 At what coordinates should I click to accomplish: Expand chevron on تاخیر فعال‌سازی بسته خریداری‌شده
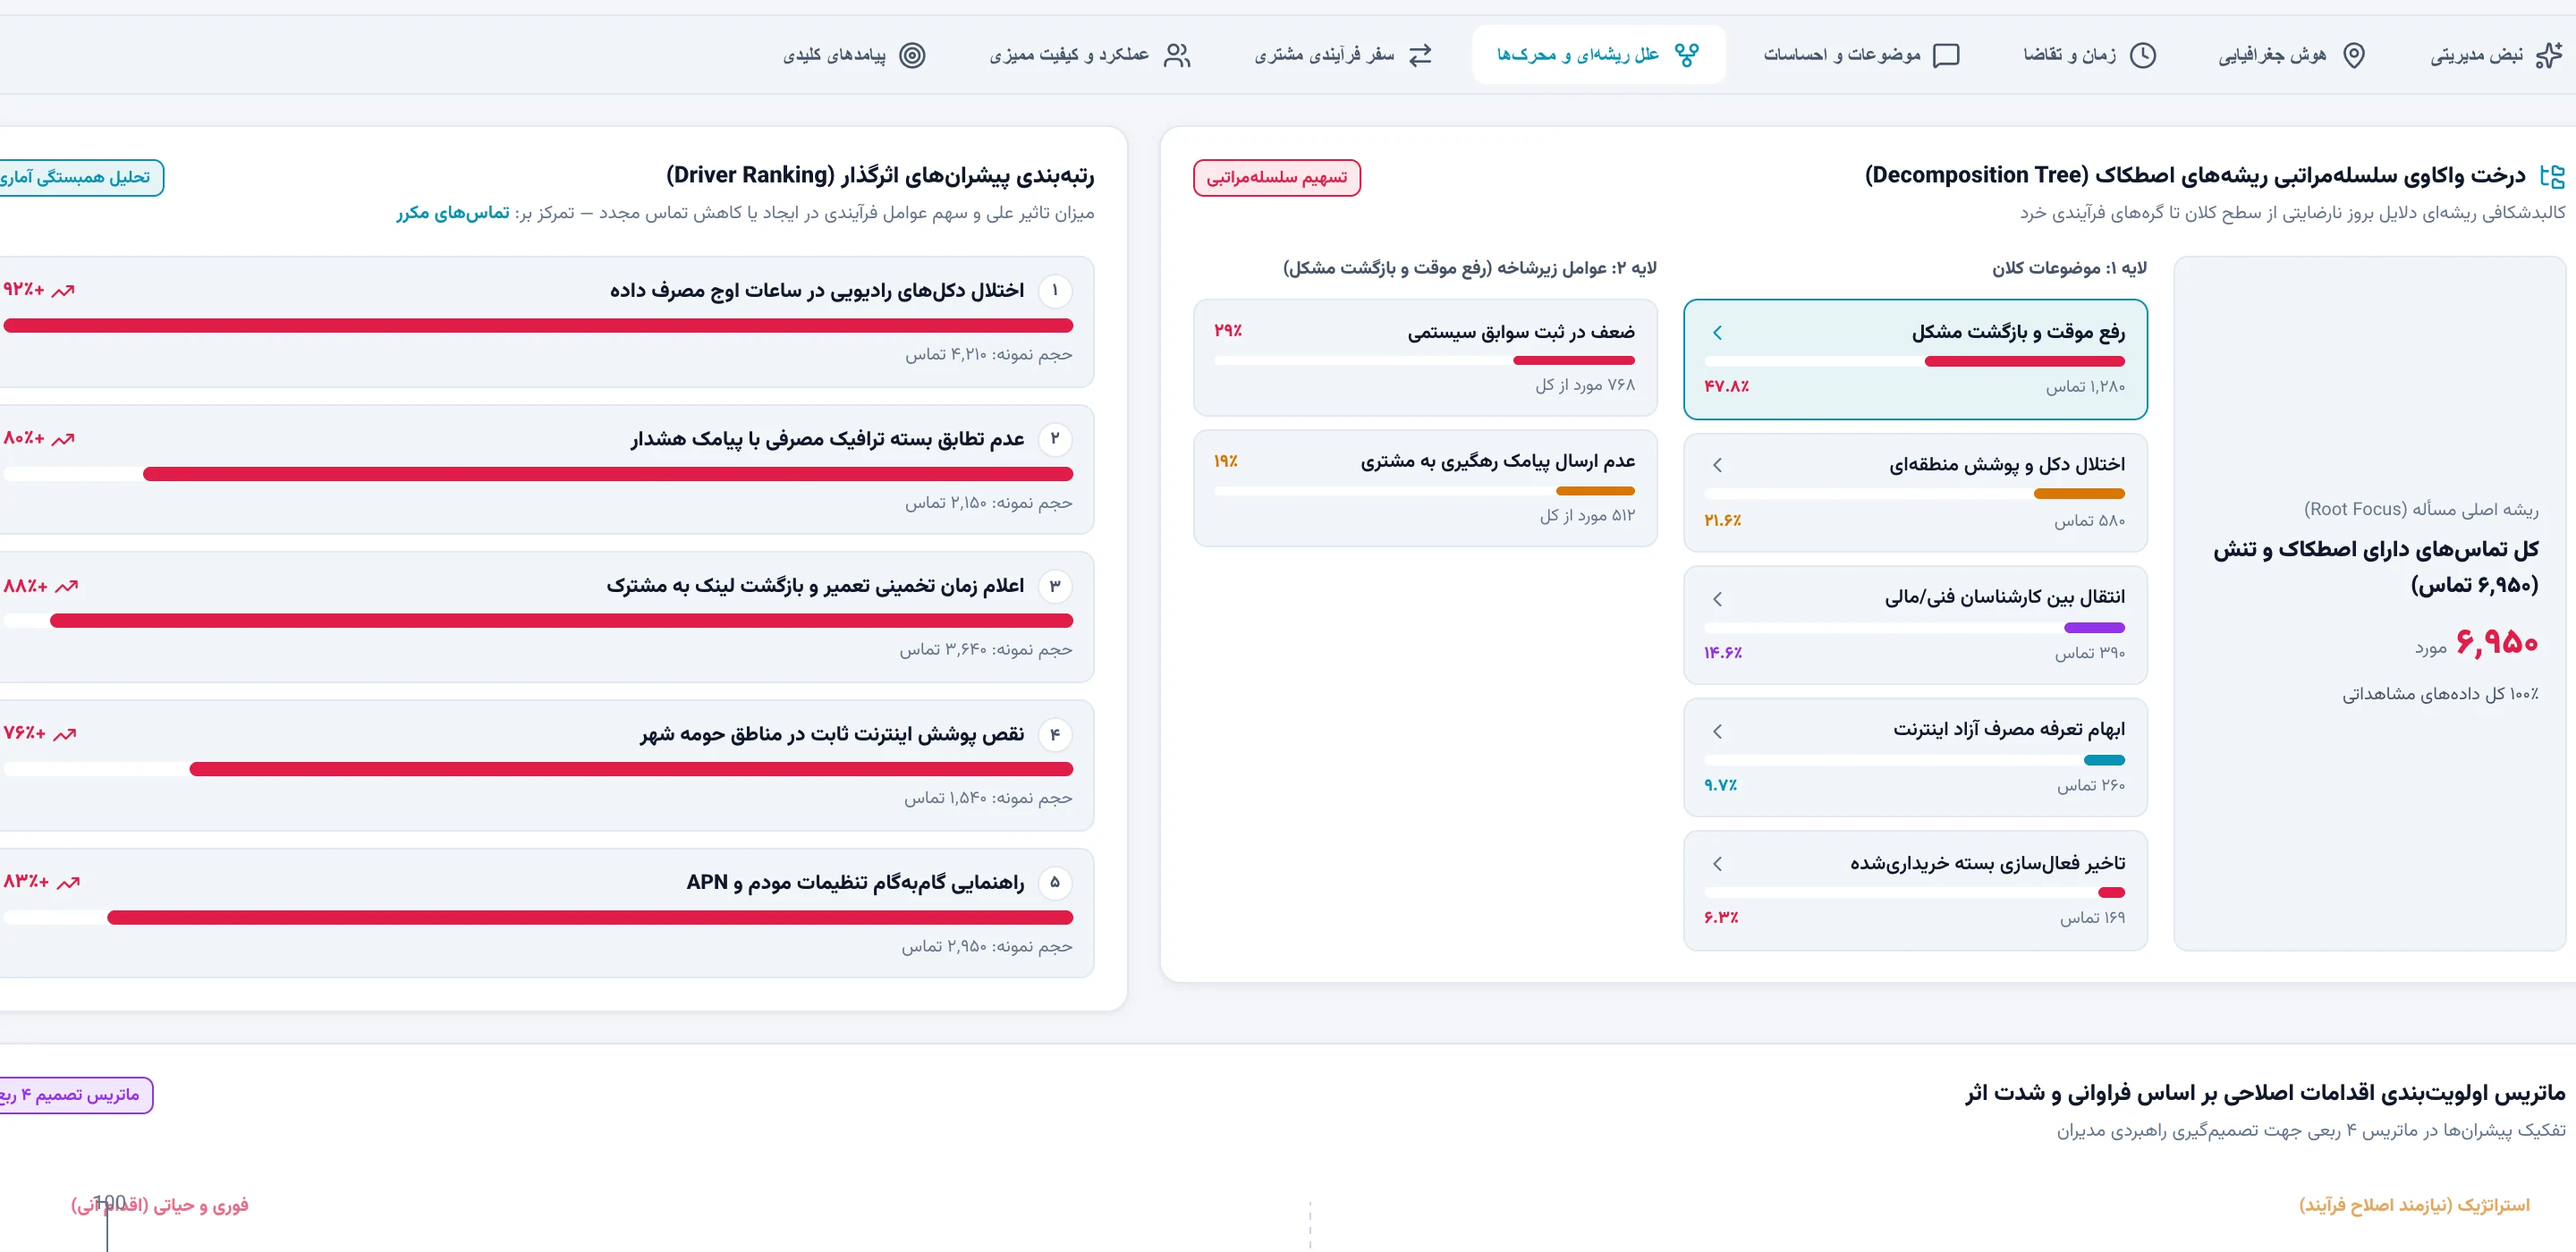pyautogui.click(x=1717, y=864)
